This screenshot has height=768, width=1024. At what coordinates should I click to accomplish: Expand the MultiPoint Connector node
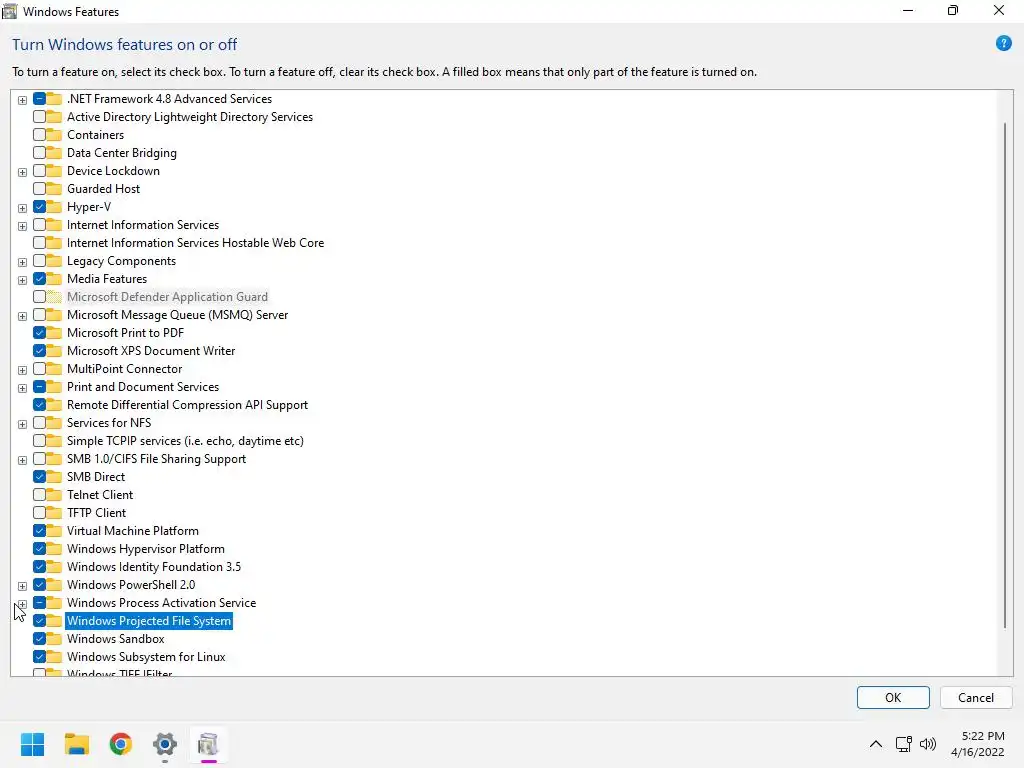(22, 370)
